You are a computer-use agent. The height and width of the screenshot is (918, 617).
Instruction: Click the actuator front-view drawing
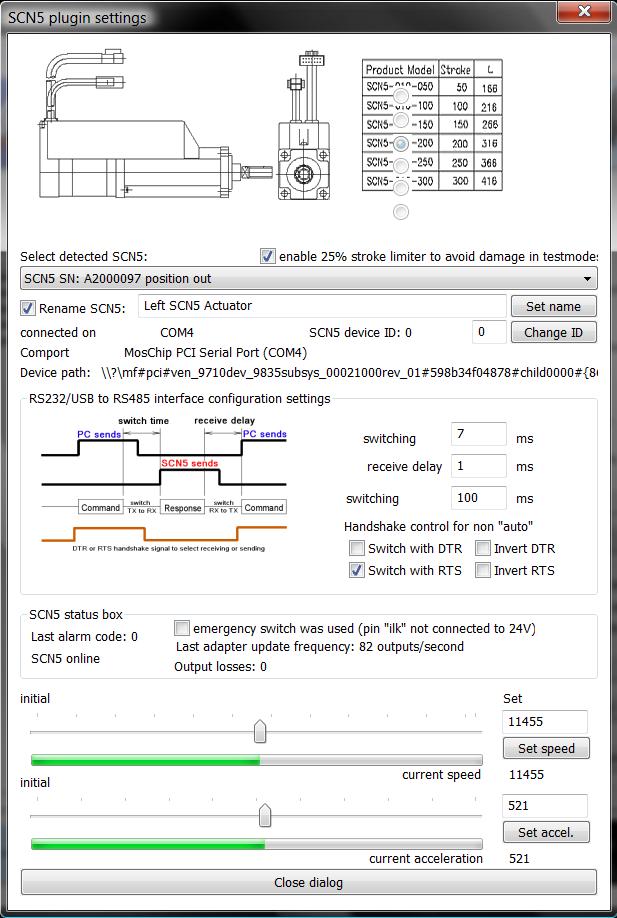point(303,126)
